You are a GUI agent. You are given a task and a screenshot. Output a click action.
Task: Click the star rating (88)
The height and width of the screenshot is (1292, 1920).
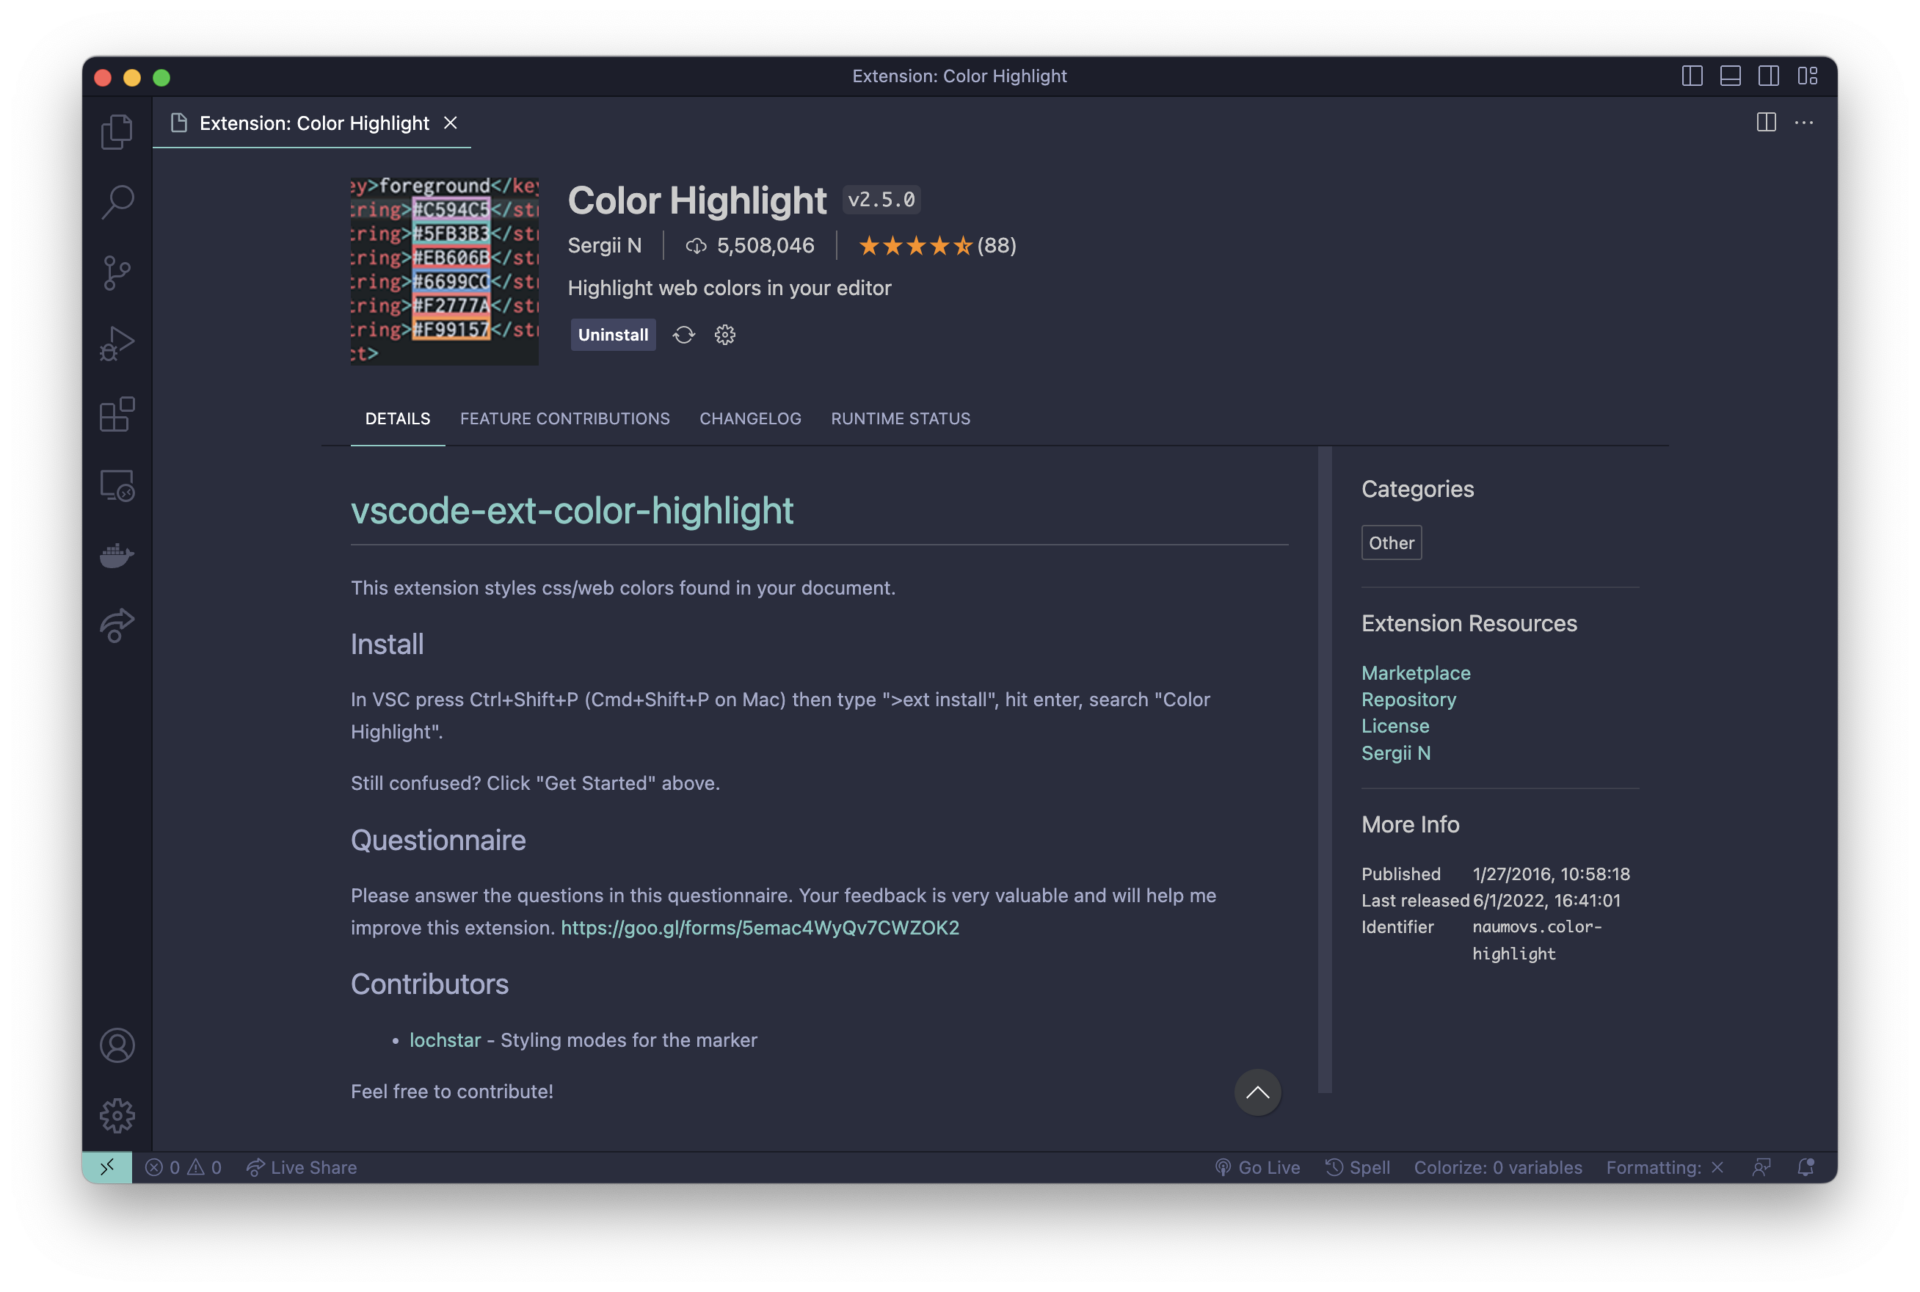point(937,246)
